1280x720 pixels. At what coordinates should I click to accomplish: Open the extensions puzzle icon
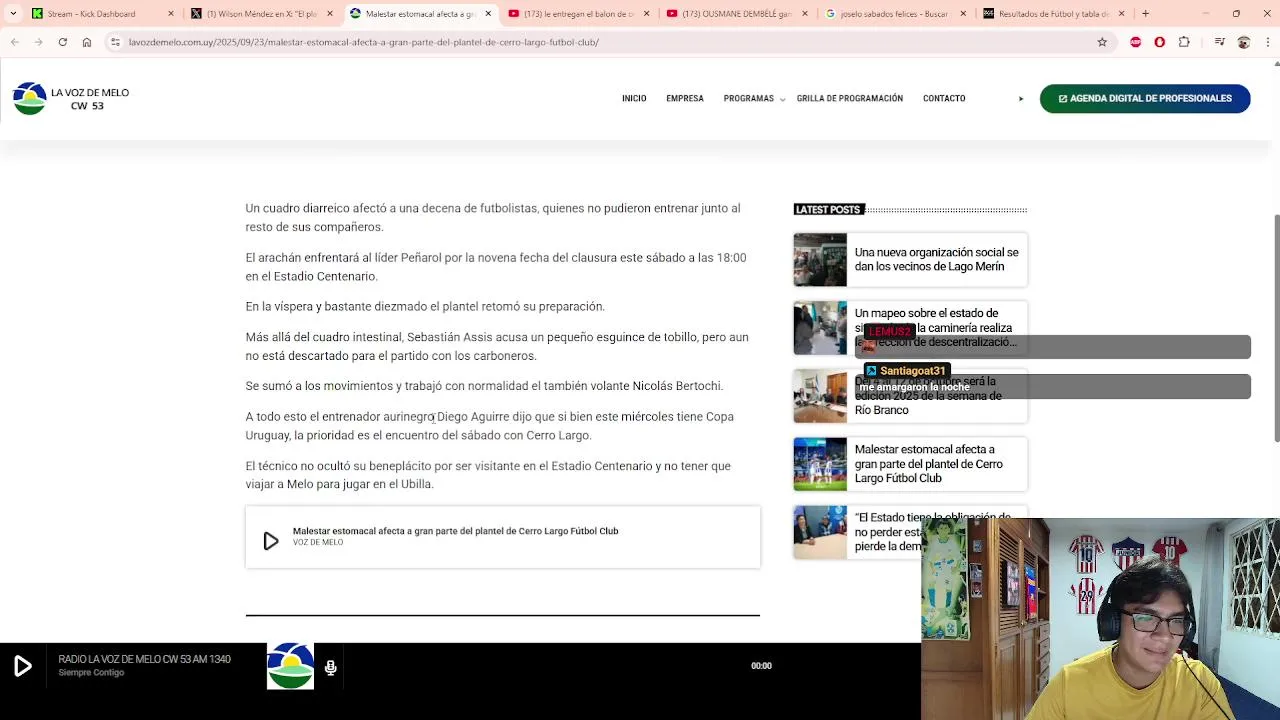pyautogui.click(x=1184, y=42)
